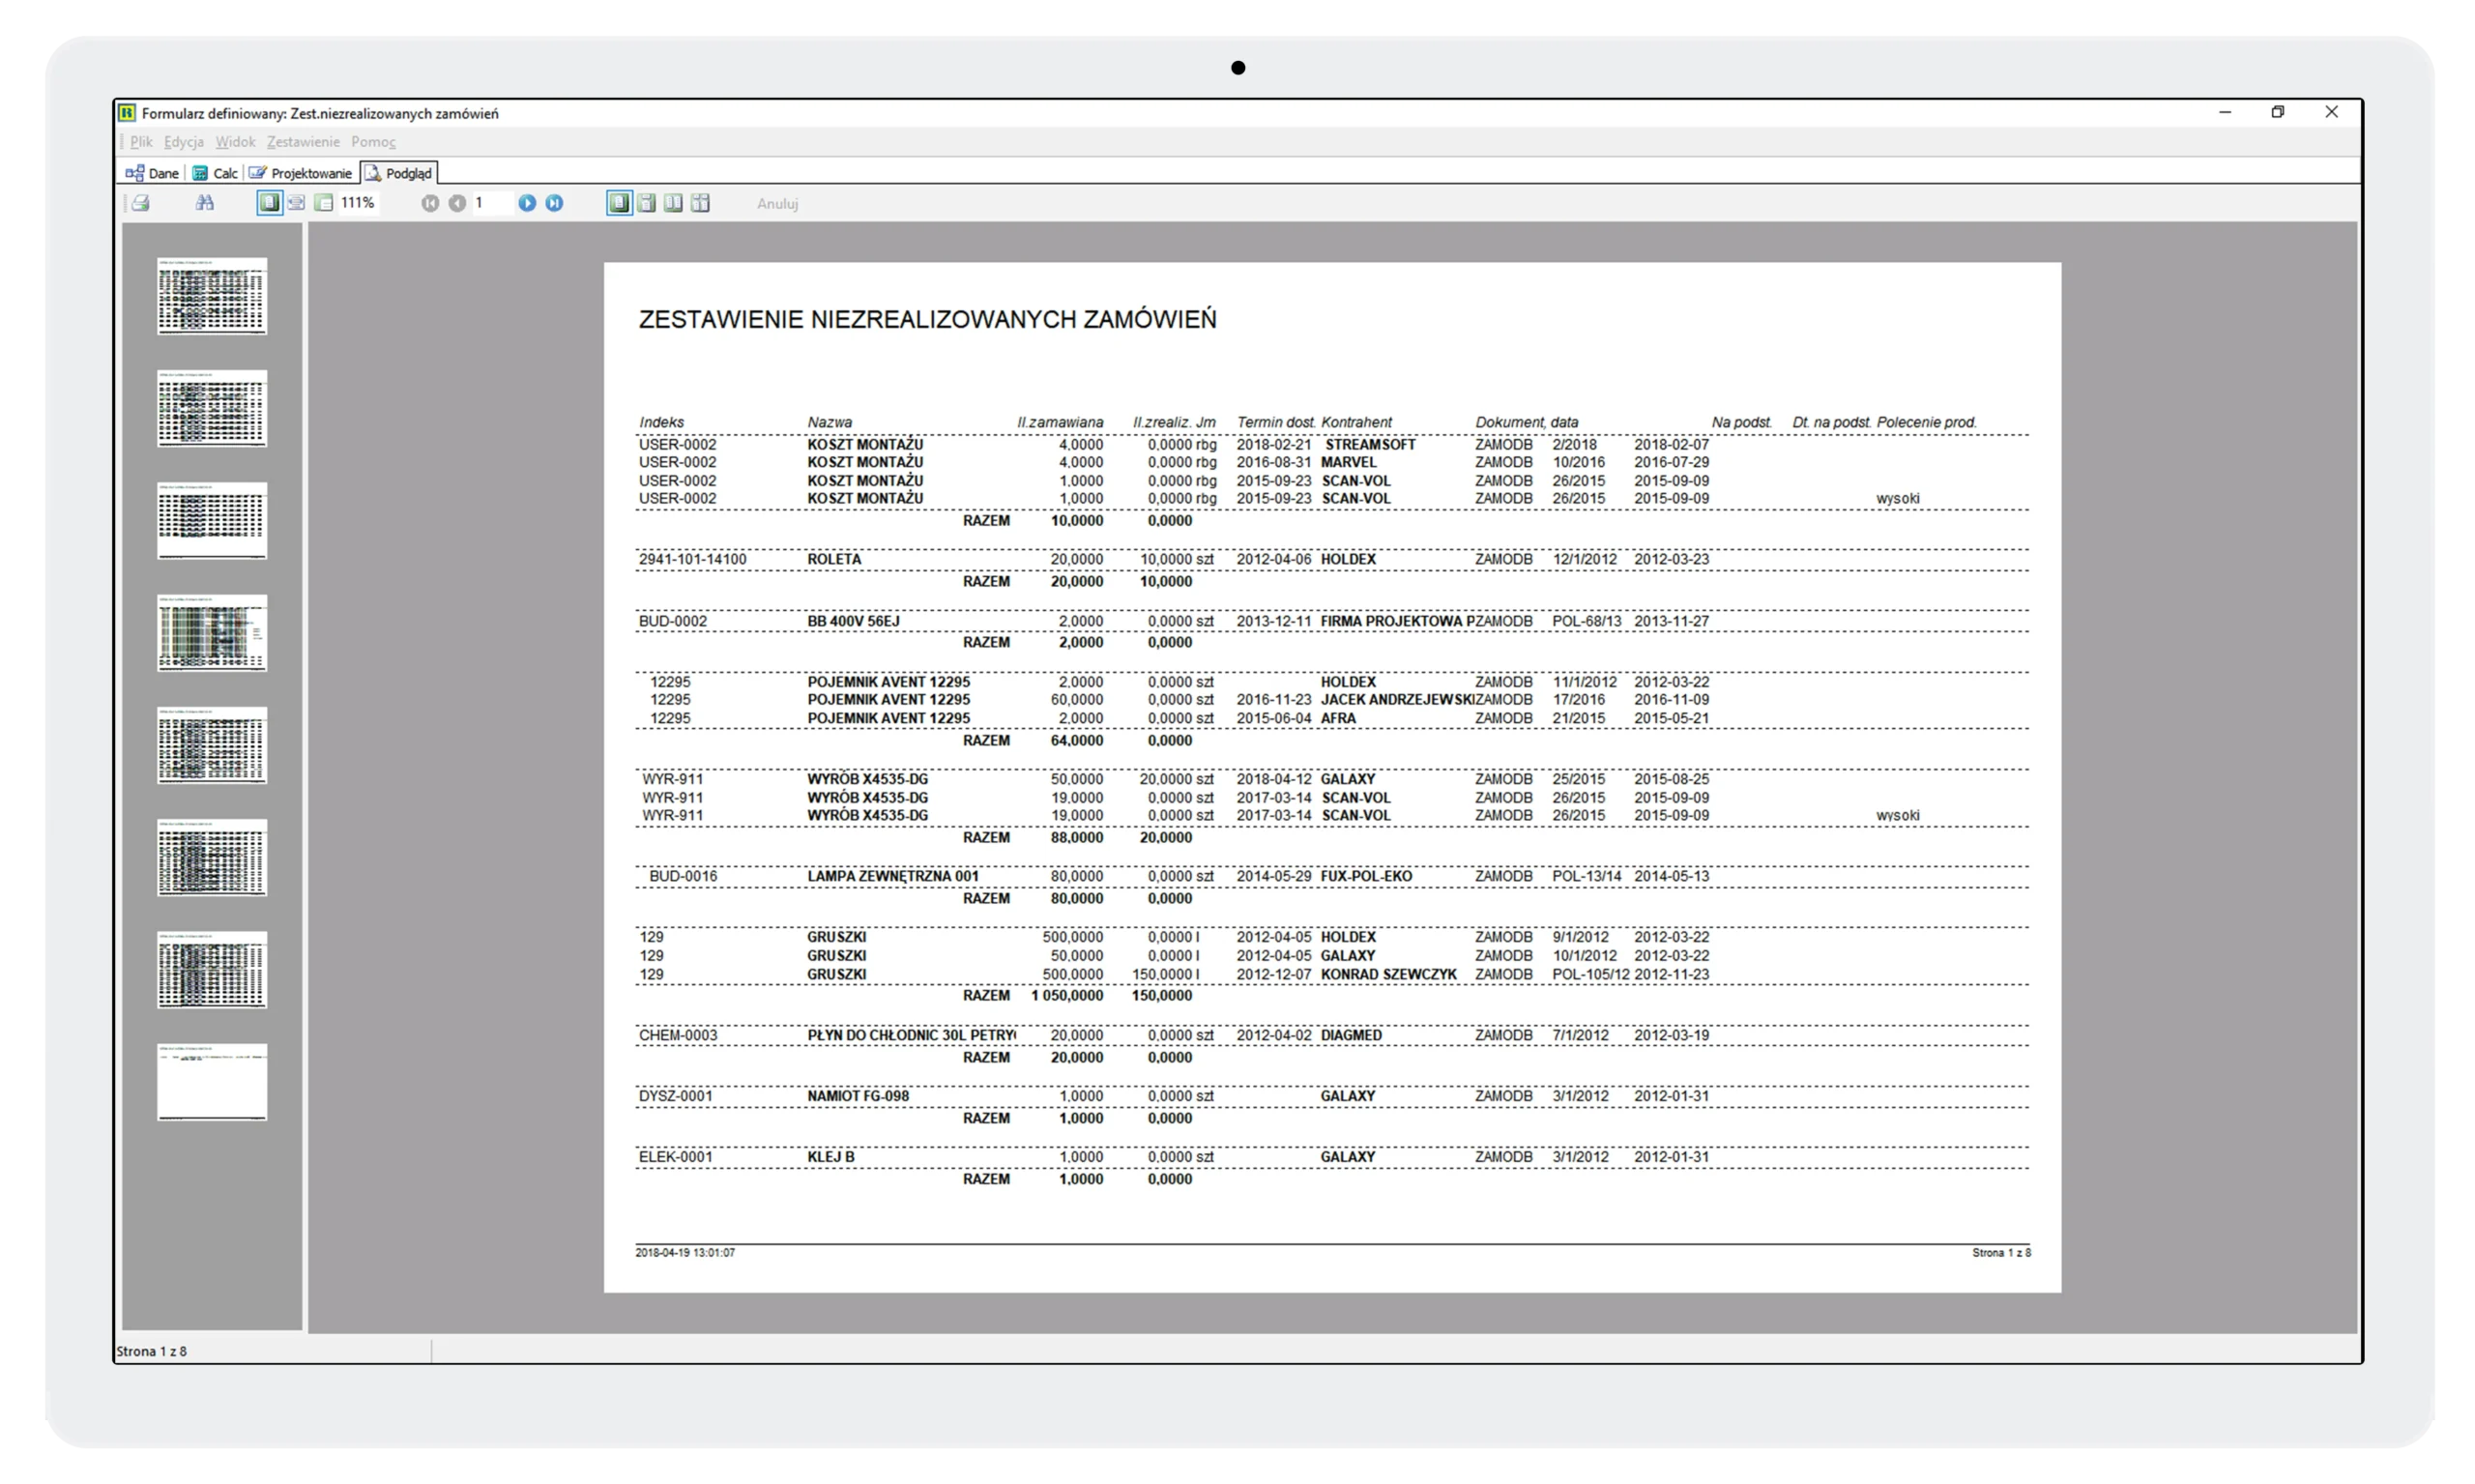Select the last page thumbnail
Viewport: 2475px width, 1484px height.
(212, 1081)
